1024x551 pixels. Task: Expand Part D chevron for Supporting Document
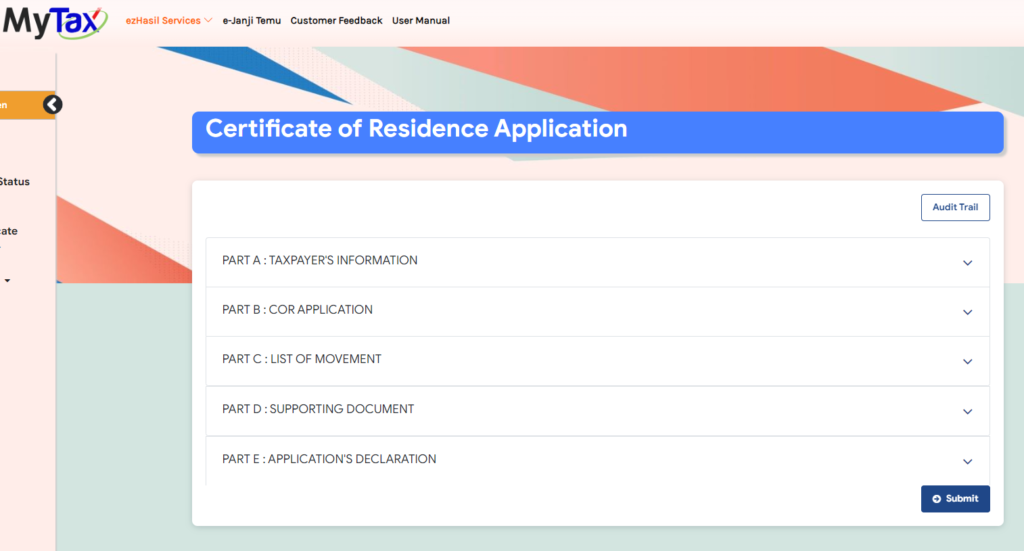pos(967,412)
